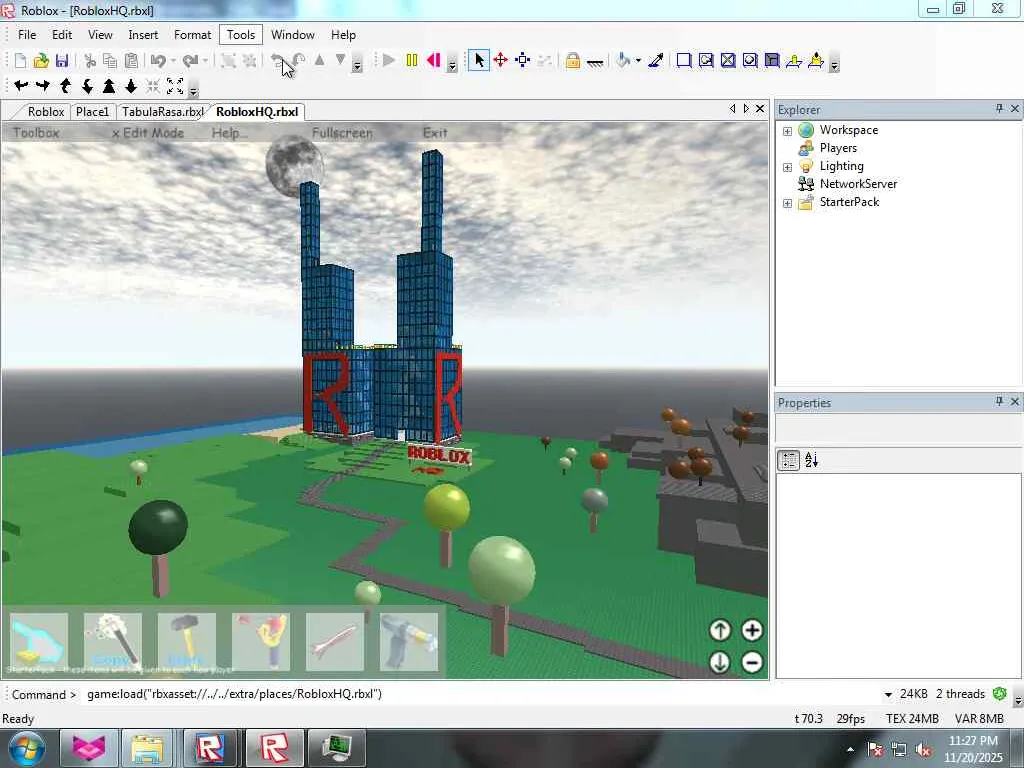Select the Hinge tool icon
This screenshot has width=1024, height=768.
[x=794, y=61]
